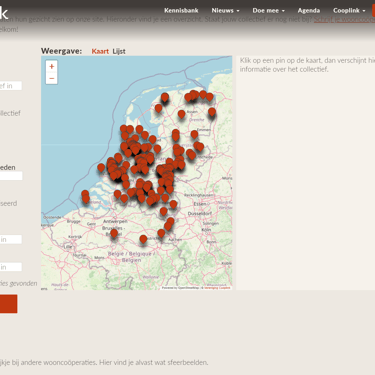Switch view to Lijst
Screen dimensions: 375x375
[x=119, y=51]
